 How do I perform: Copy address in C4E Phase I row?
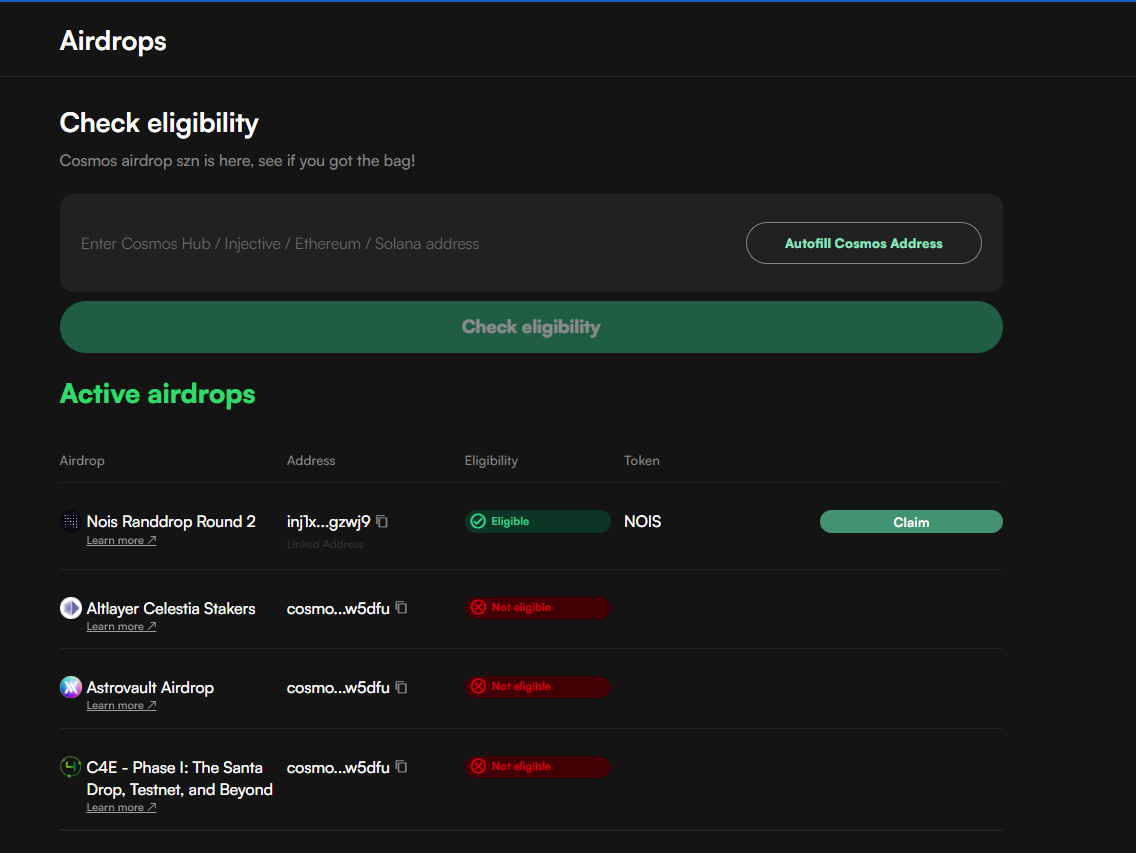(x=401, y=767)
